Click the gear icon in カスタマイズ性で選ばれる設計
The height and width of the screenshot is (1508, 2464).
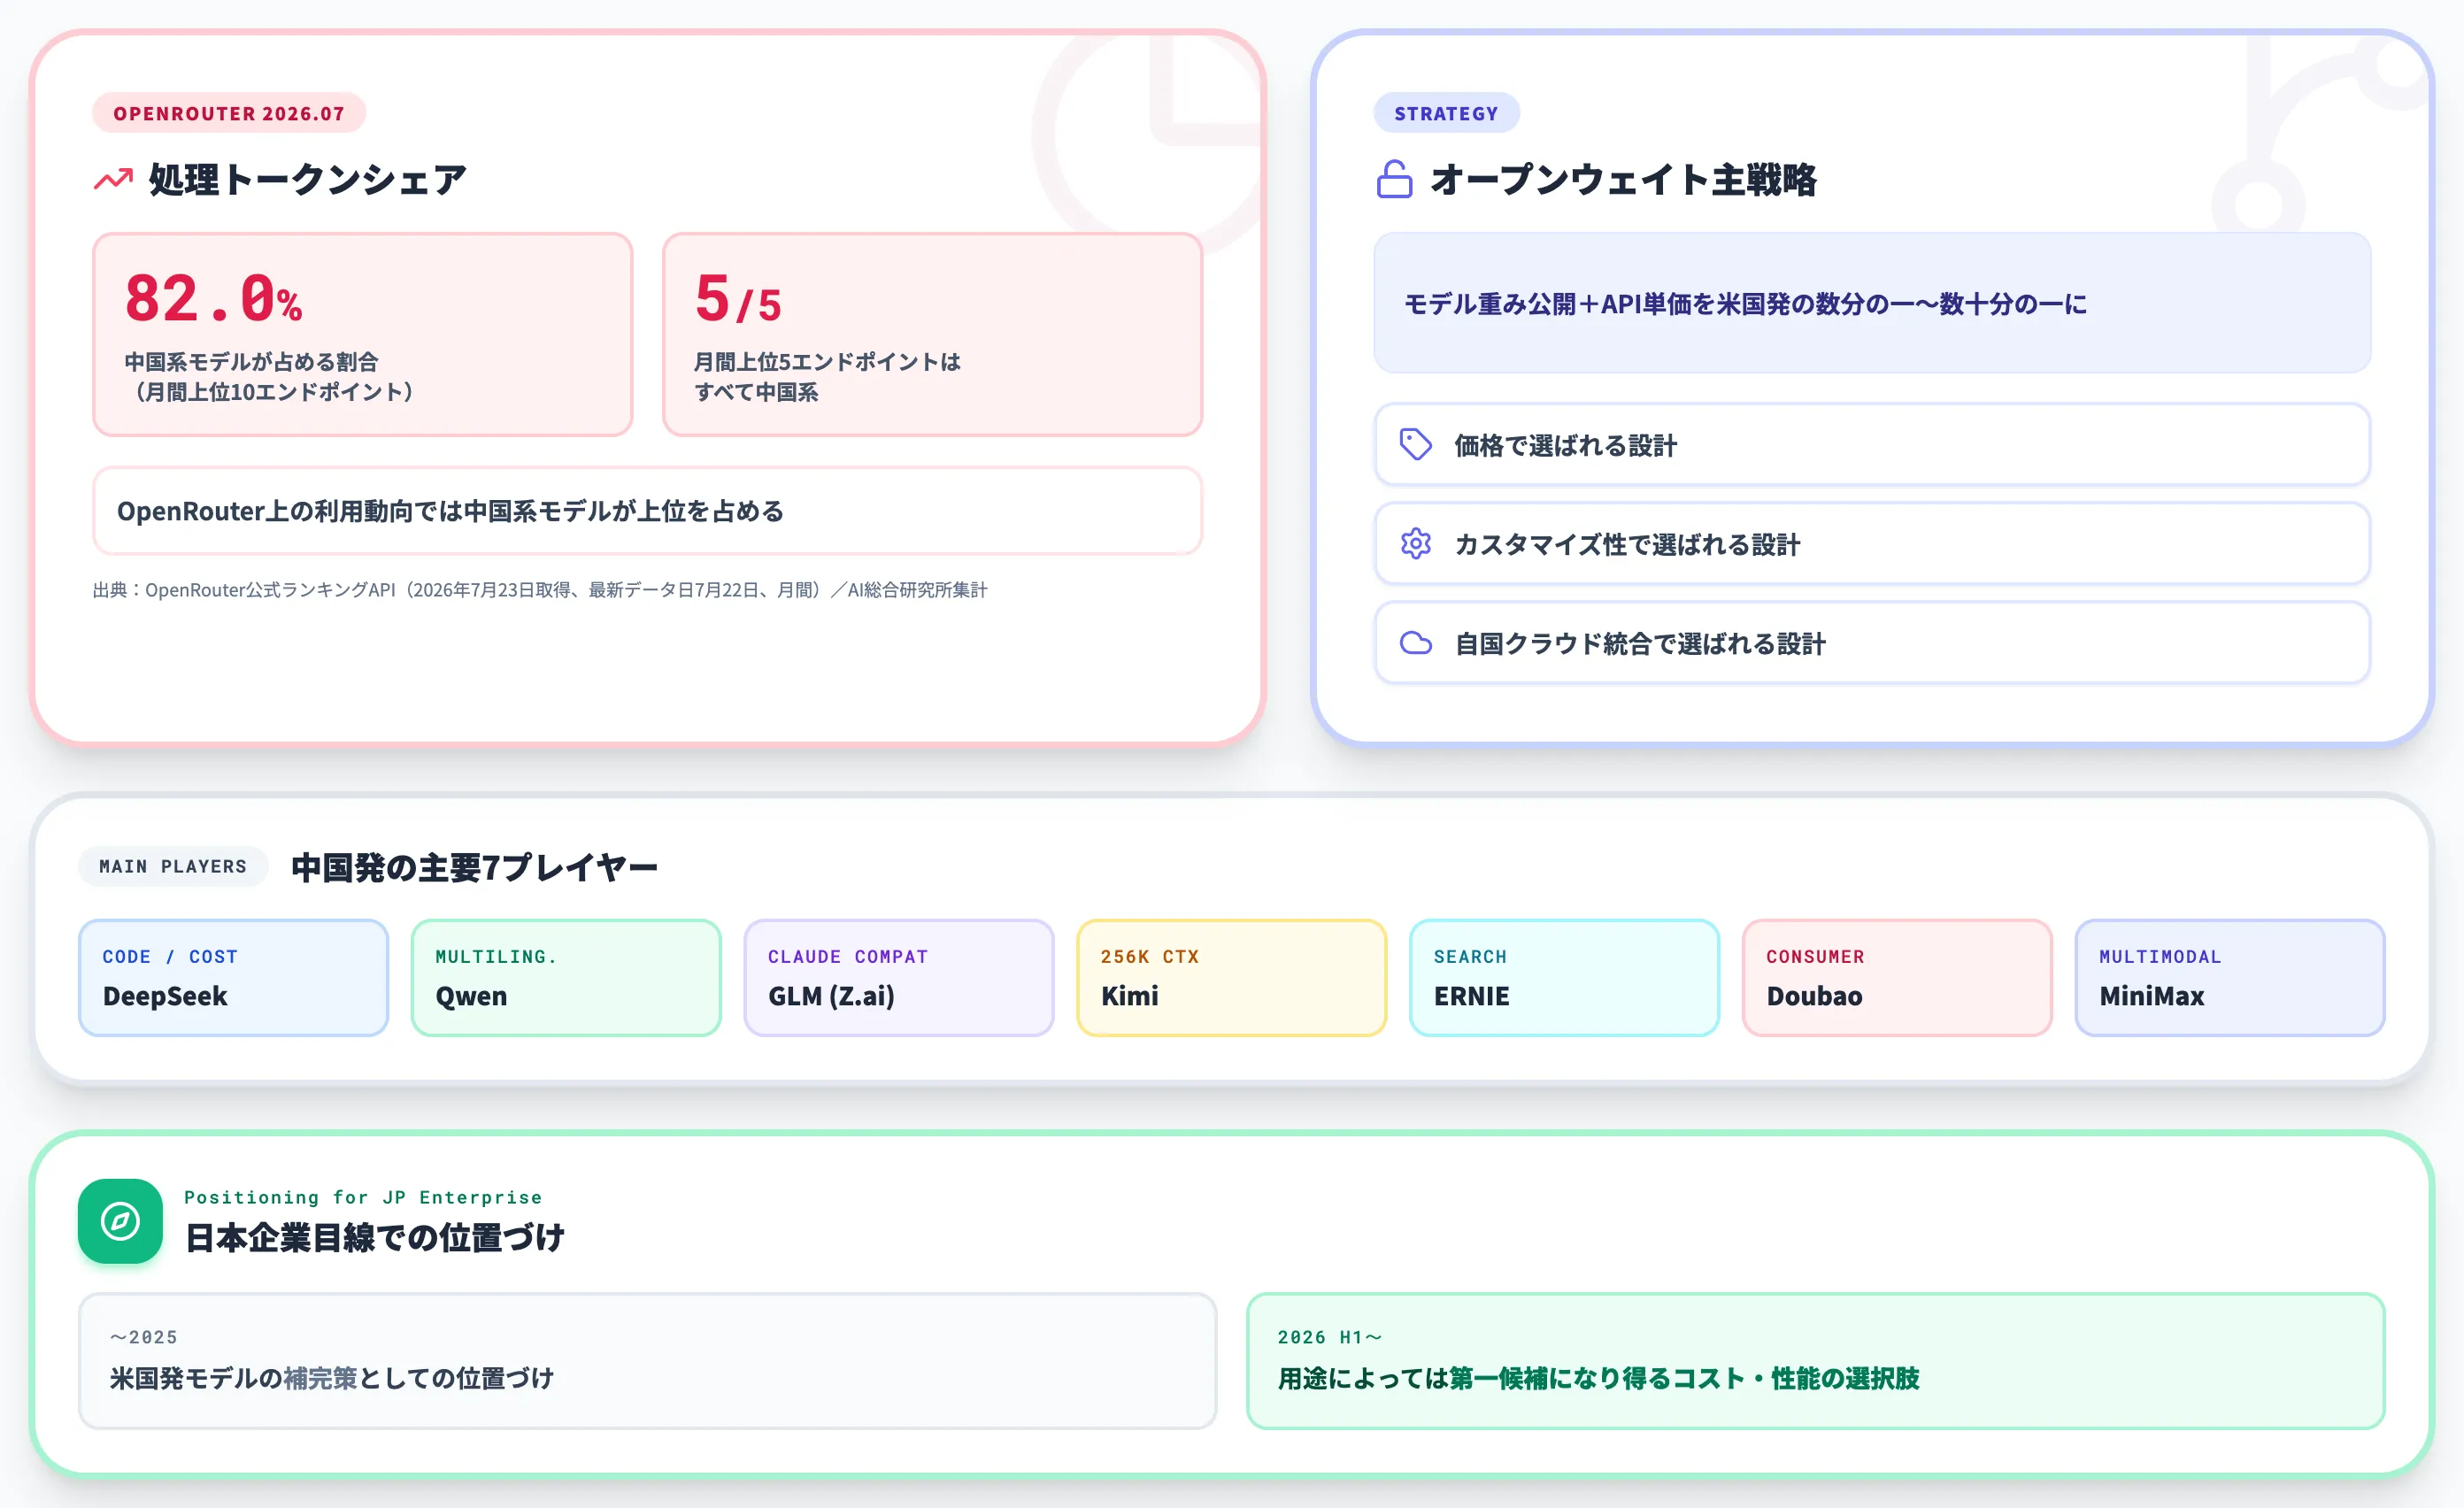[1415, 543]
